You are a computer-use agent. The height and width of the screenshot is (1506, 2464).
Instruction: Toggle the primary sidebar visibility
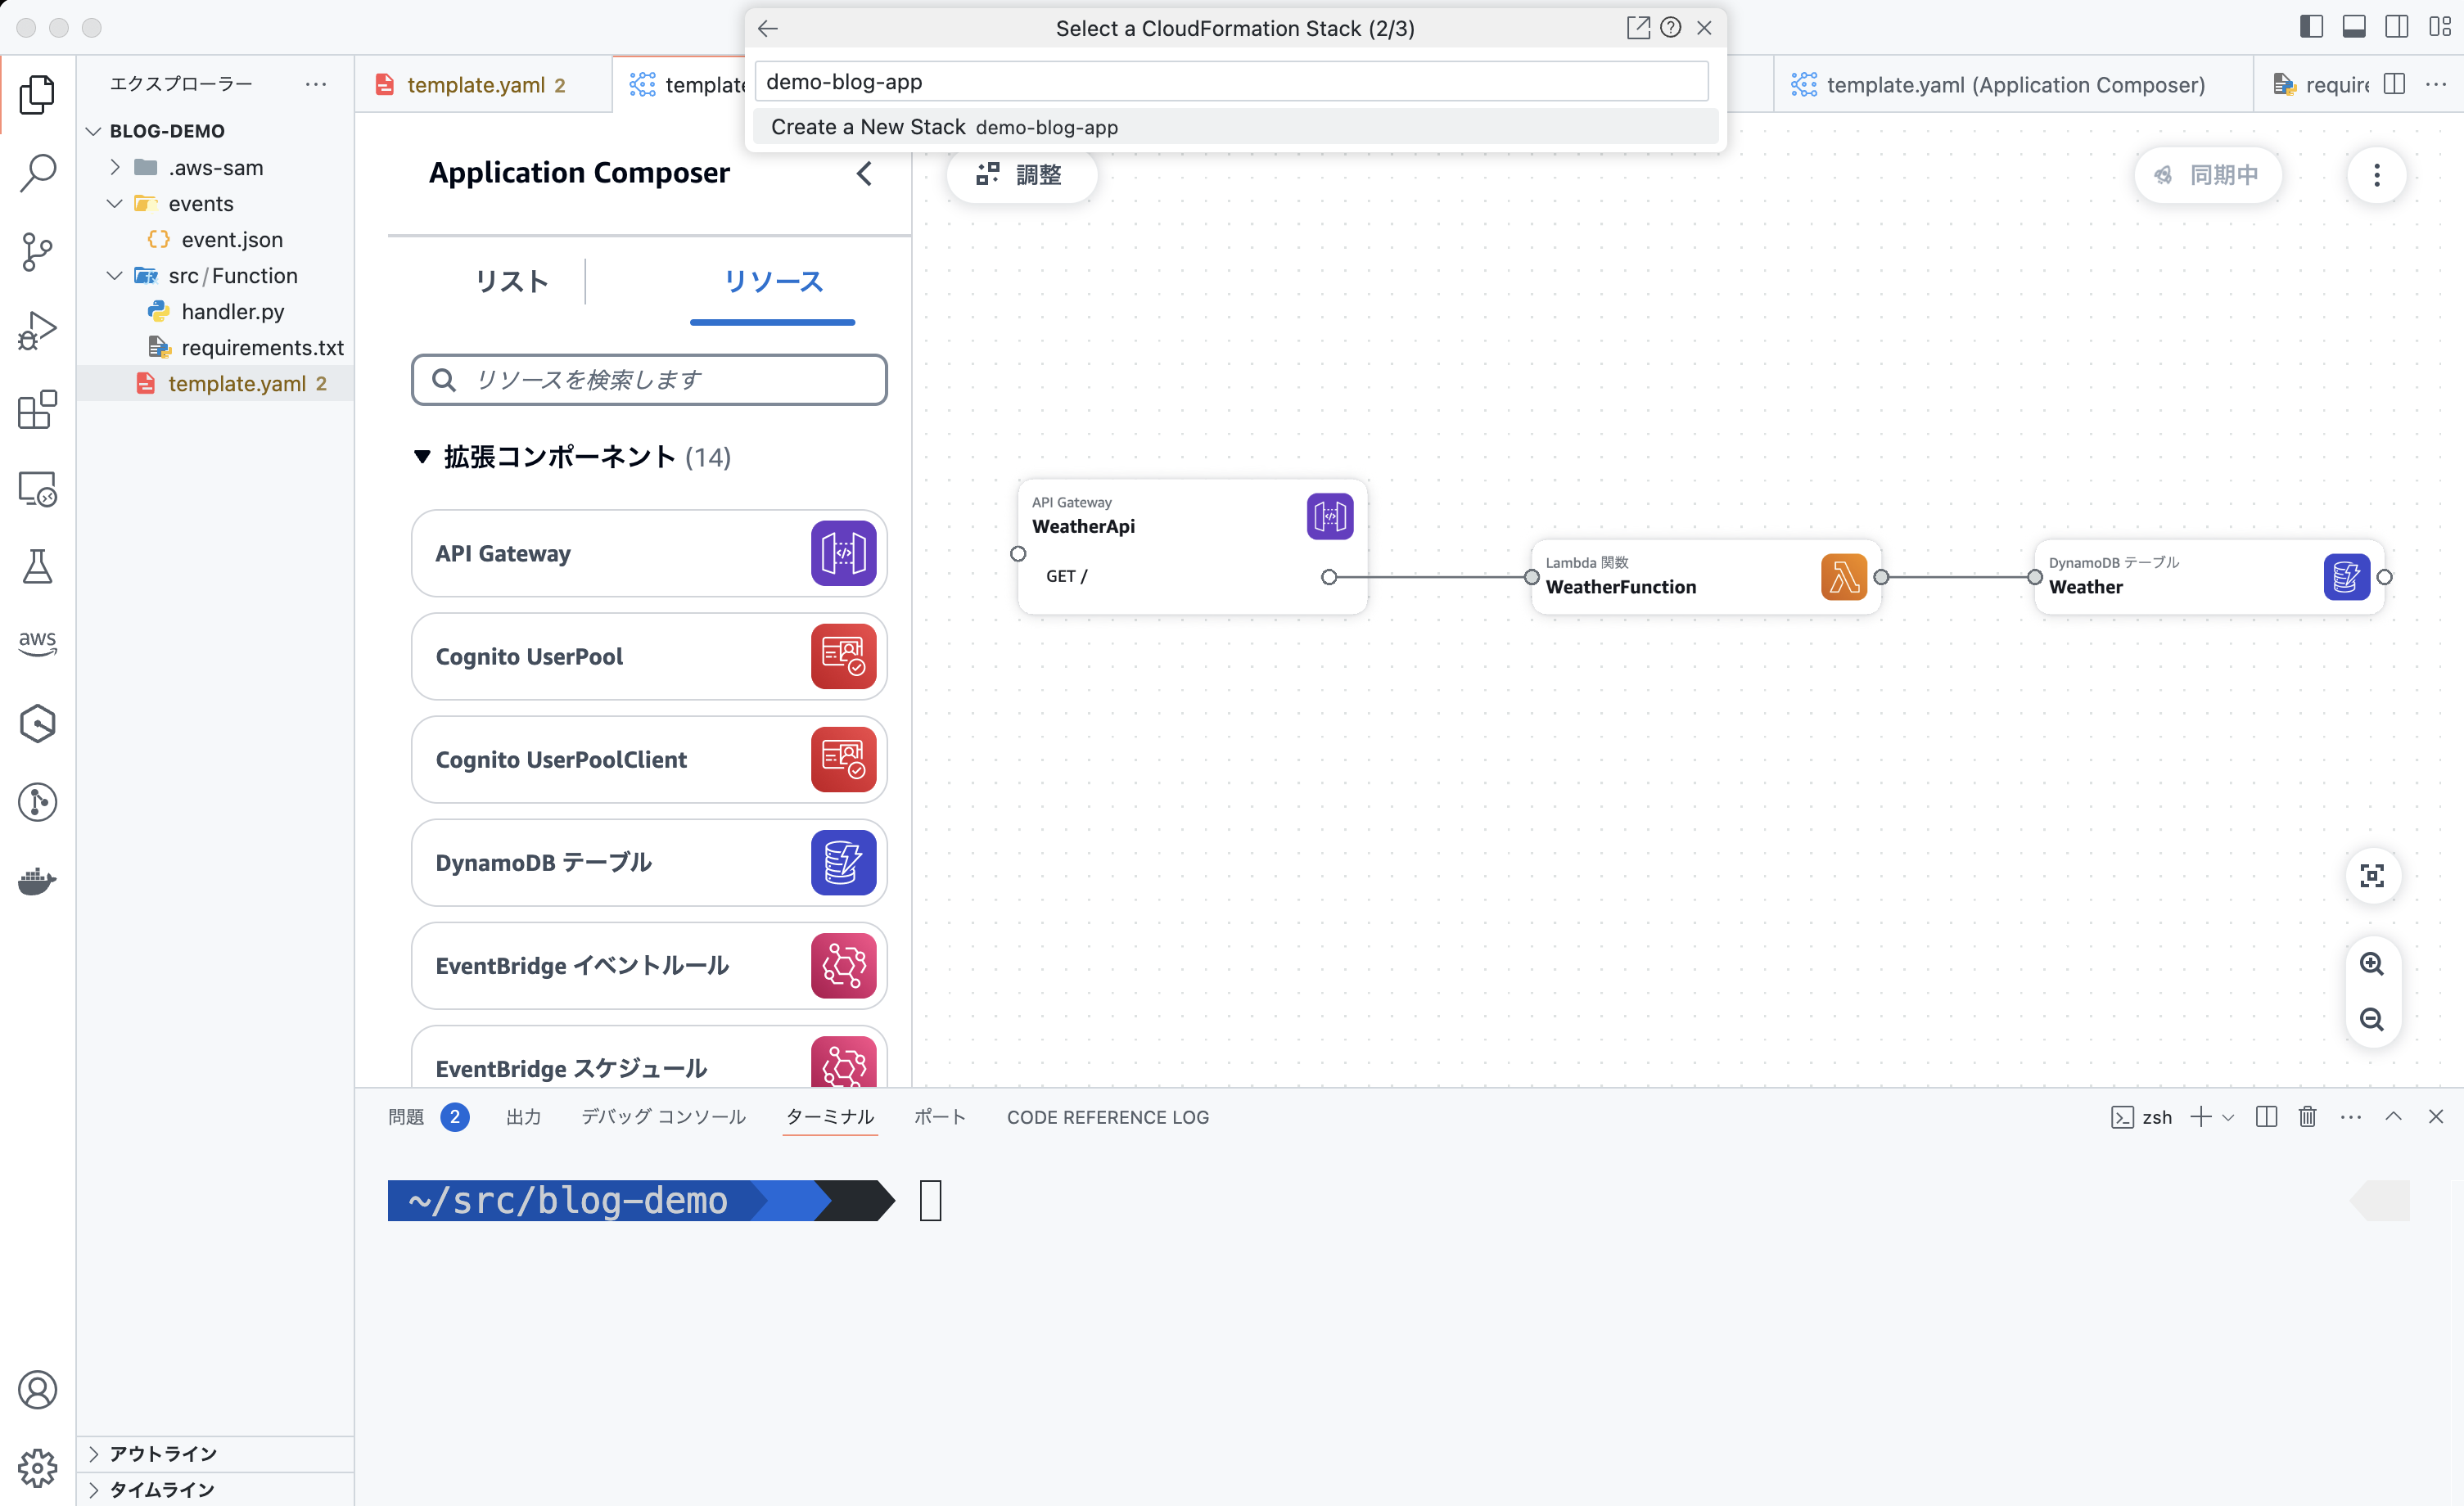[2312, 27]
